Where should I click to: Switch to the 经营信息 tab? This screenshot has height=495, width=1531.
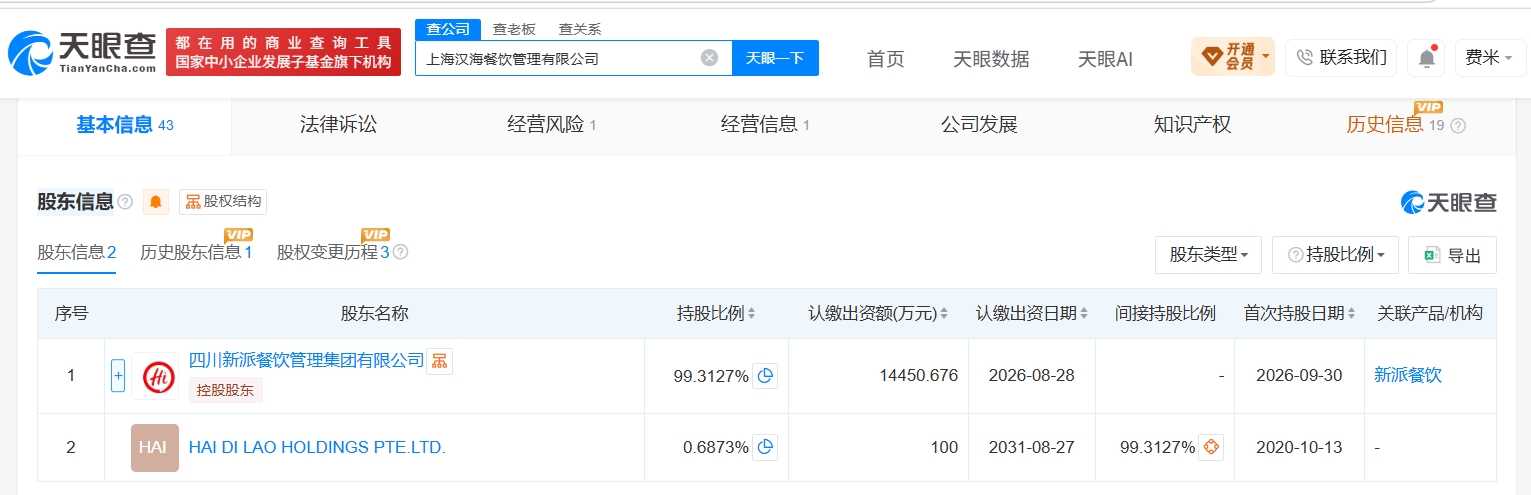point(765,125)
